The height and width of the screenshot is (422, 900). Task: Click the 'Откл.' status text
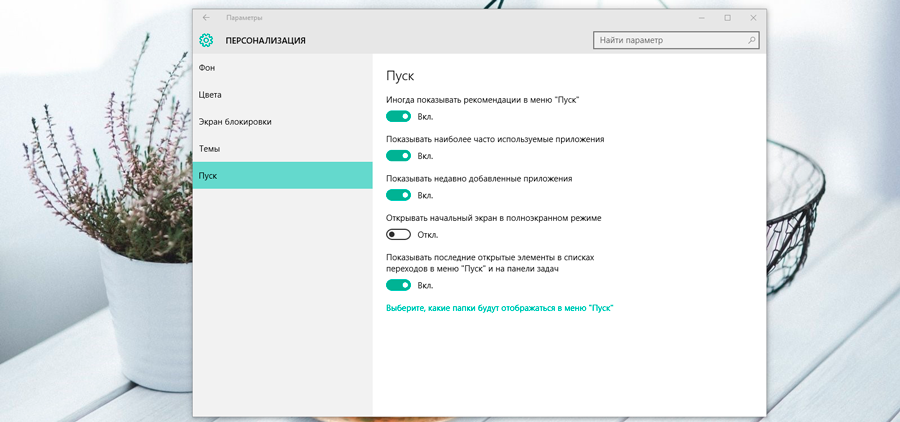click(x=428, y=235)
